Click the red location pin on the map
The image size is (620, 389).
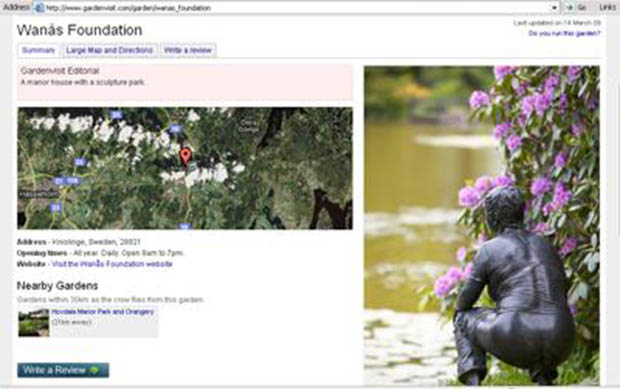185,156
